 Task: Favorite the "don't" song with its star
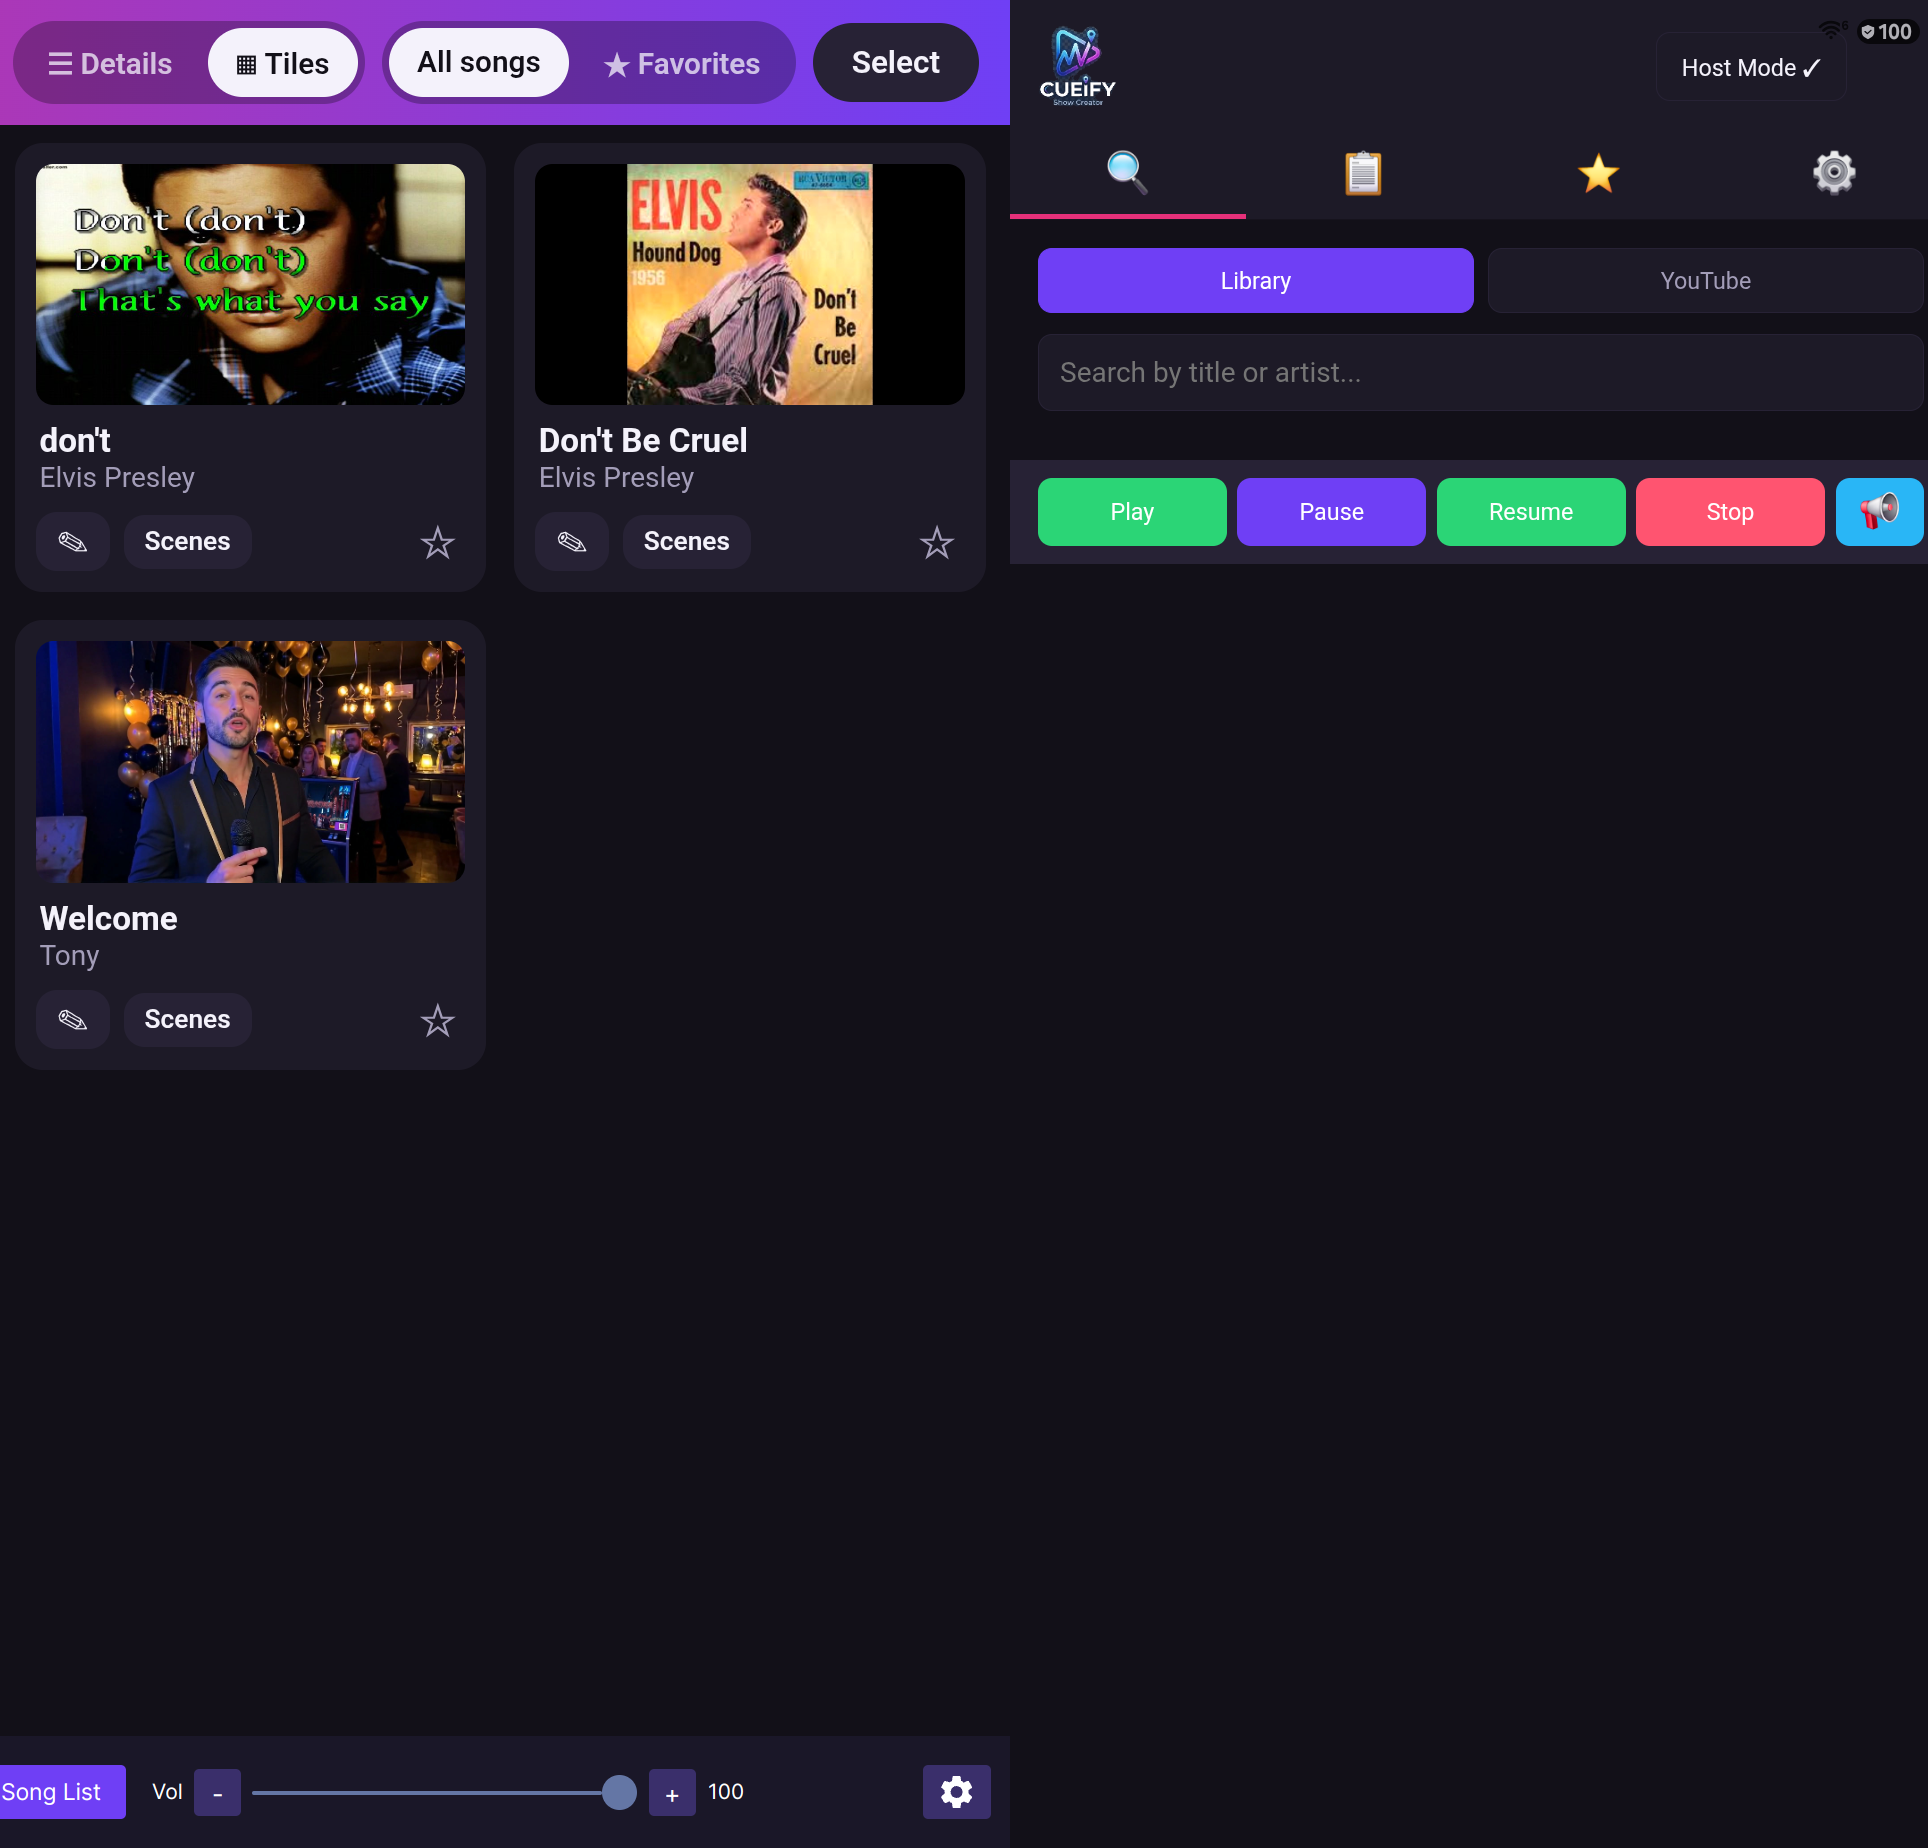437,543
